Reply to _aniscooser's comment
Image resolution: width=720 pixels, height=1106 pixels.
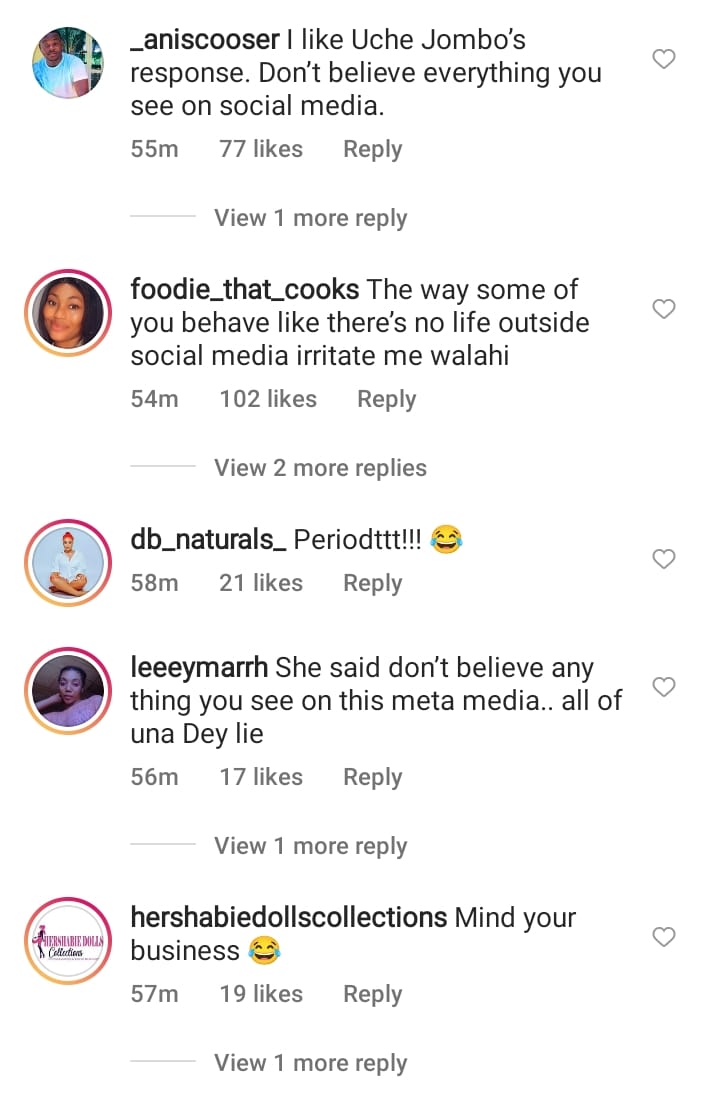(x=372, y=150)
